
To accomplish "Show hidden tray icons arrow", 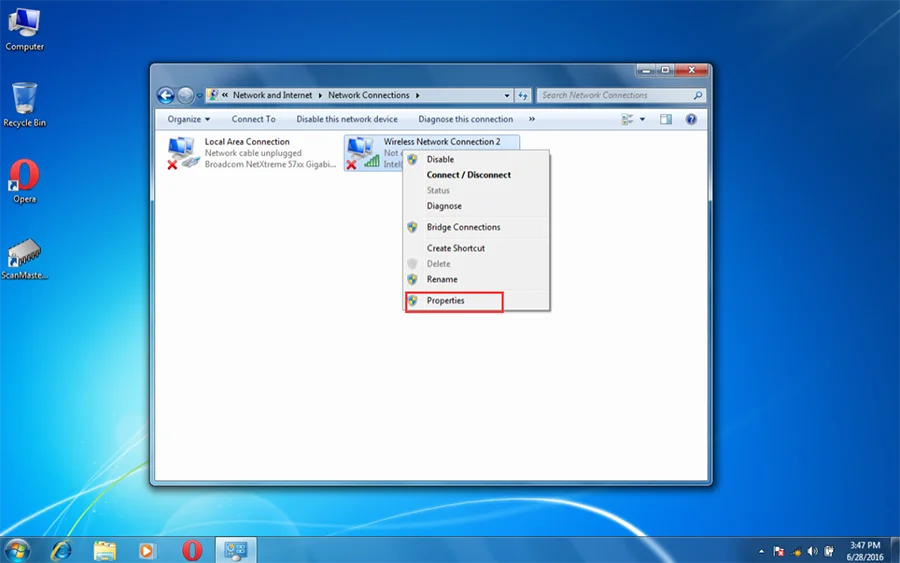I will pos(761,552).
